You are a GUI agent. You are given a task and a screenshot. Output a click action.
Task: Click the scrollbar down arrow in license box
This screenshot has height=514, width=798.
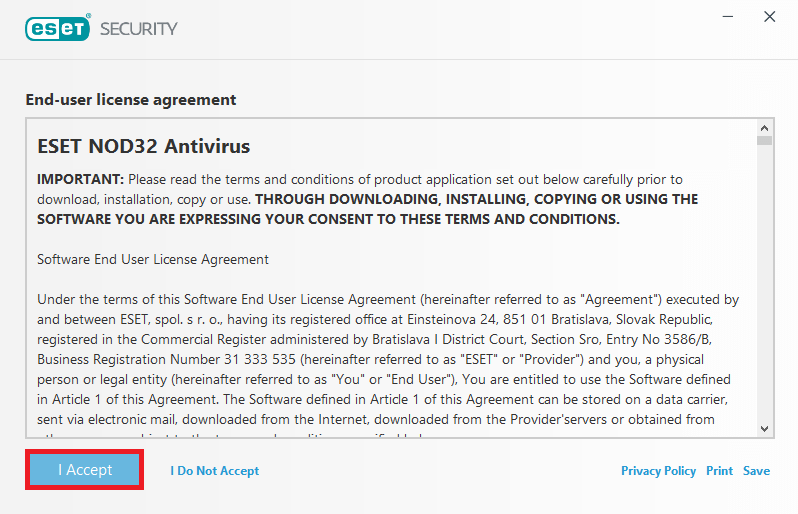pos(764,429)
